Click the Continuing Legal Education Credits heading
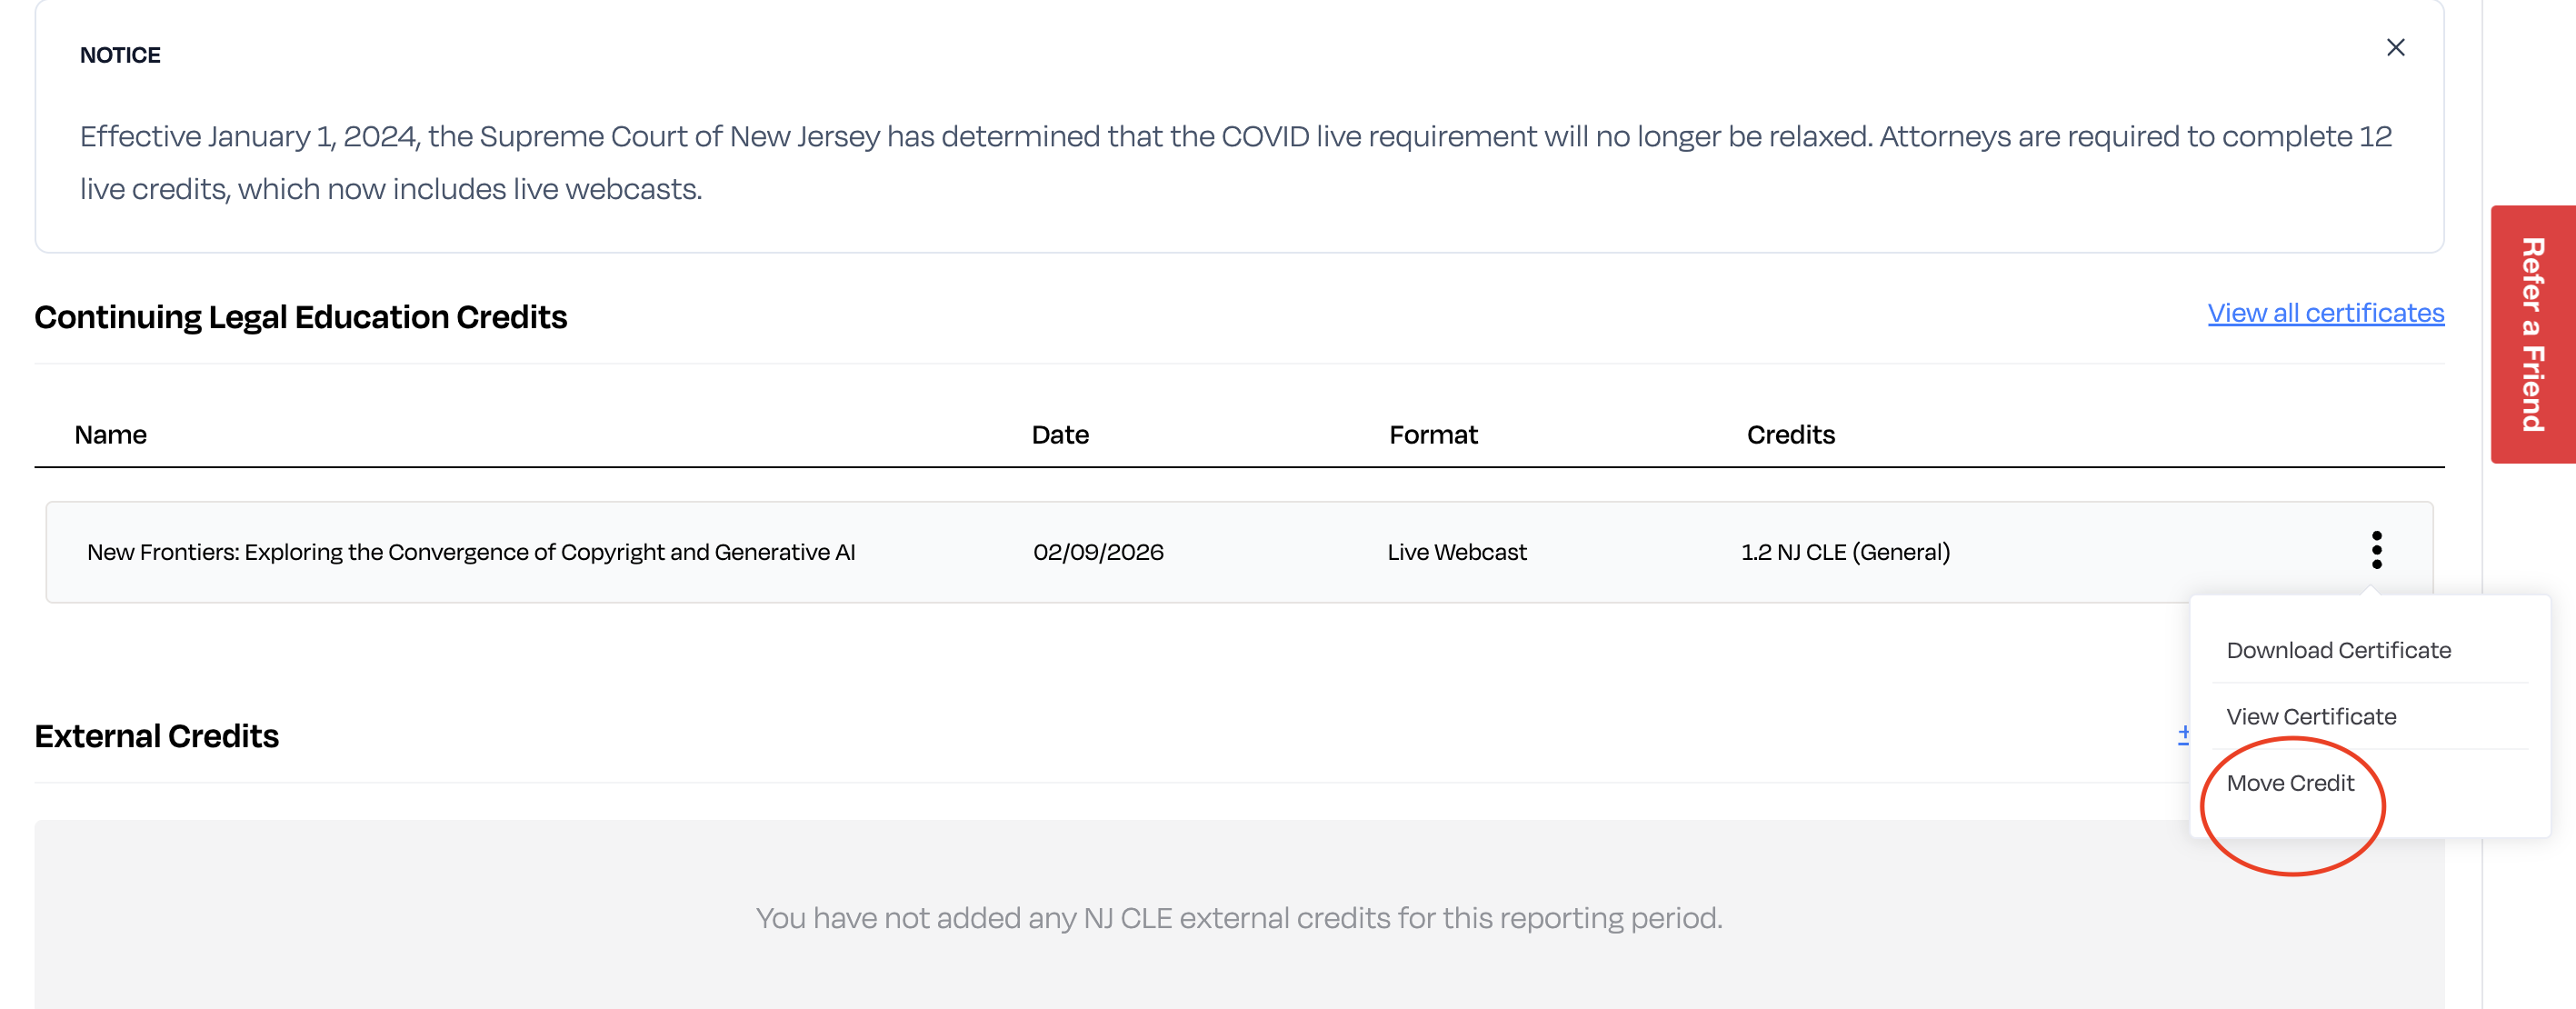 [301, 317]
